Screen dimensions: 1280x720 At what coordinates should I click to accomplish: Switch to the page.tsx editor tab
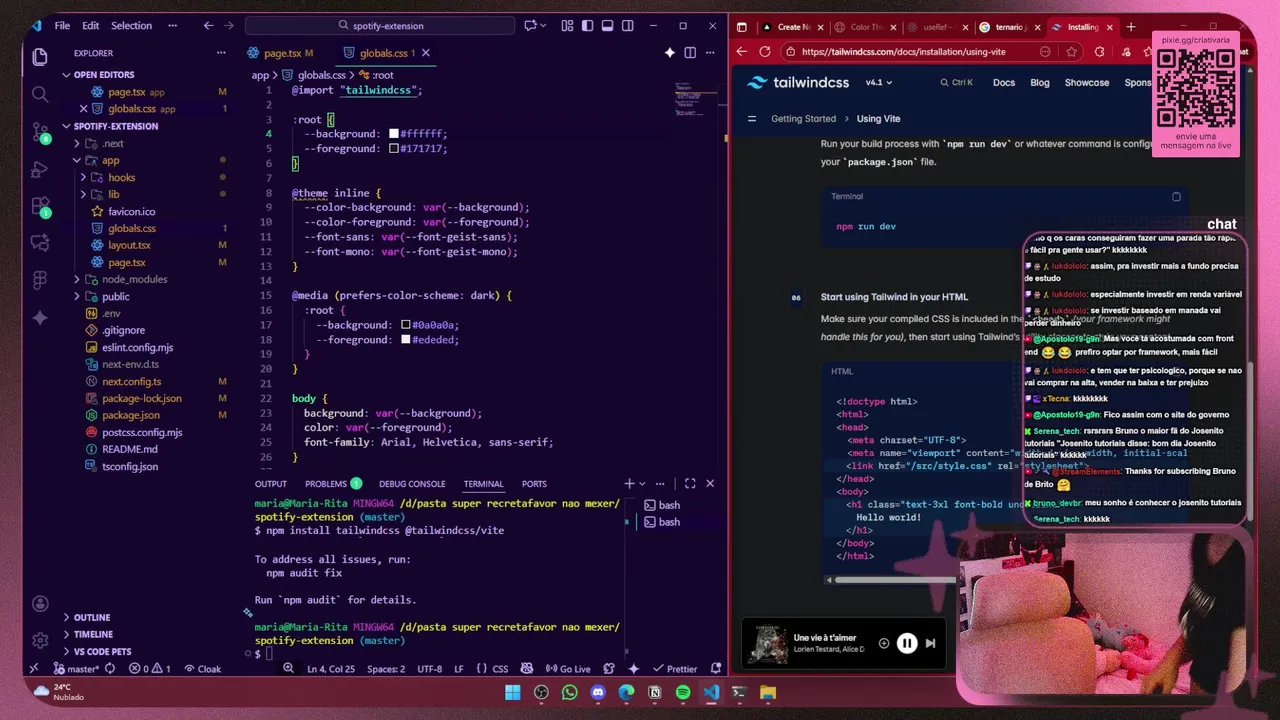pyautogui.click(x=282, y=53)
